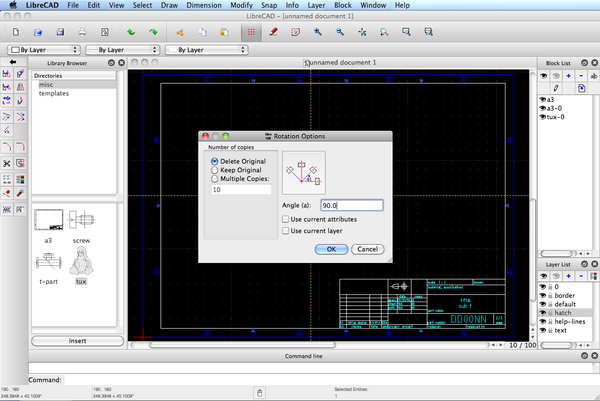Image resolution: width=600 pixels, height=401 pixels.
Task: Activate window zoom tool
Action: click(x=406, y=32)
